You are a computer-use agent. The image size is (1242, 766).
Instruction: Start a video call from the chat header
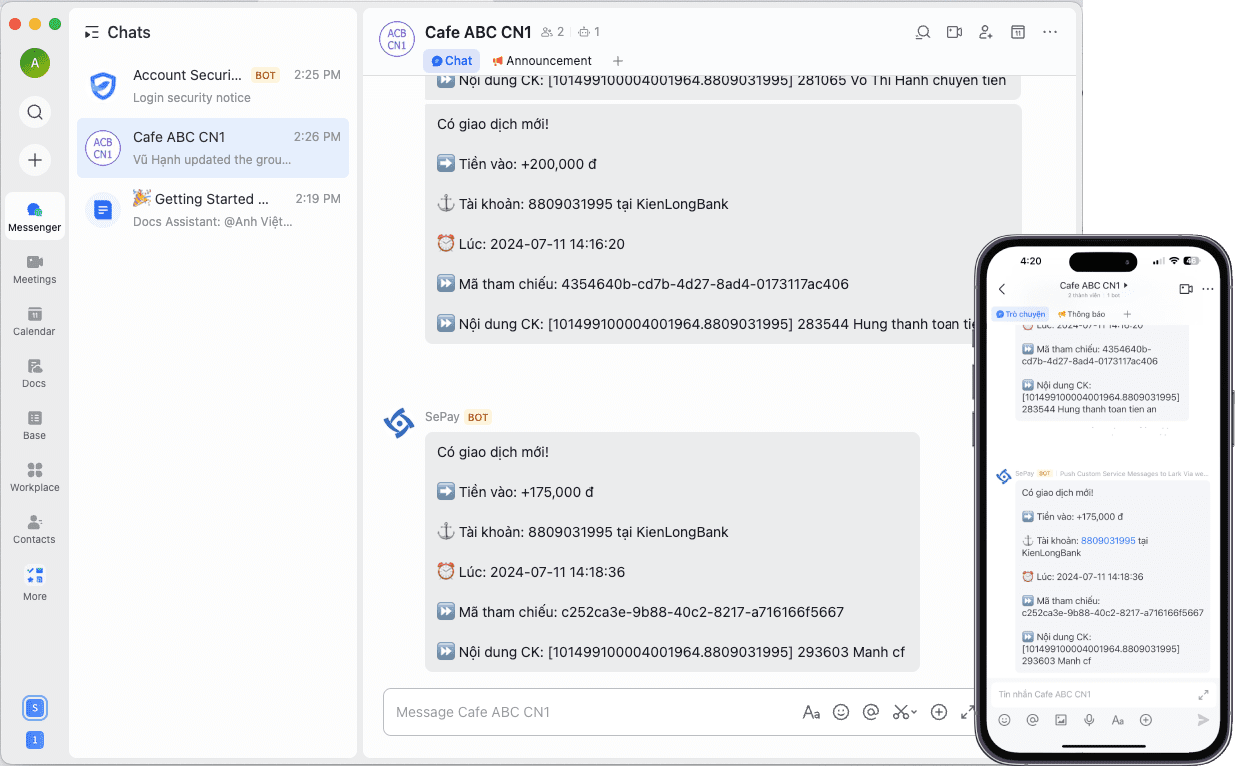pos(954,32)
